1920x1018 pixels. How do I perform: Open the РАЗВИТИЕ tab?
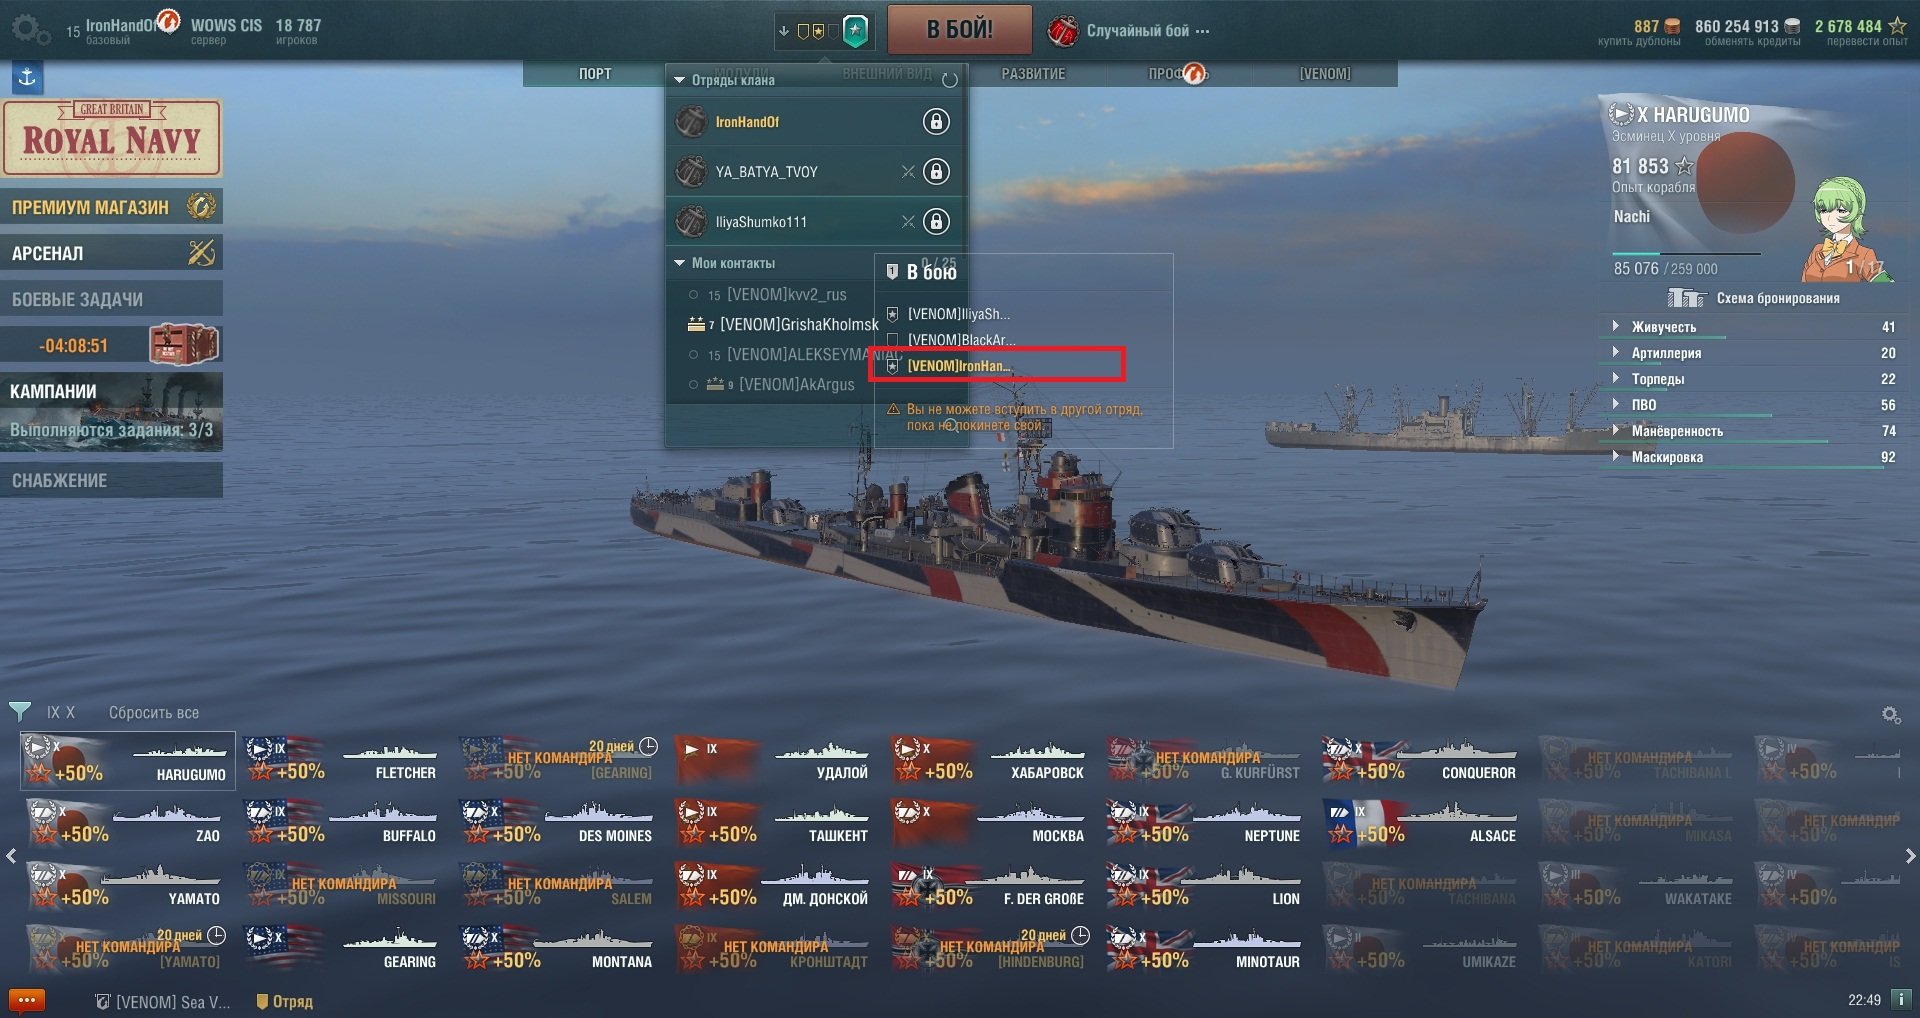tap(1033, 74)
